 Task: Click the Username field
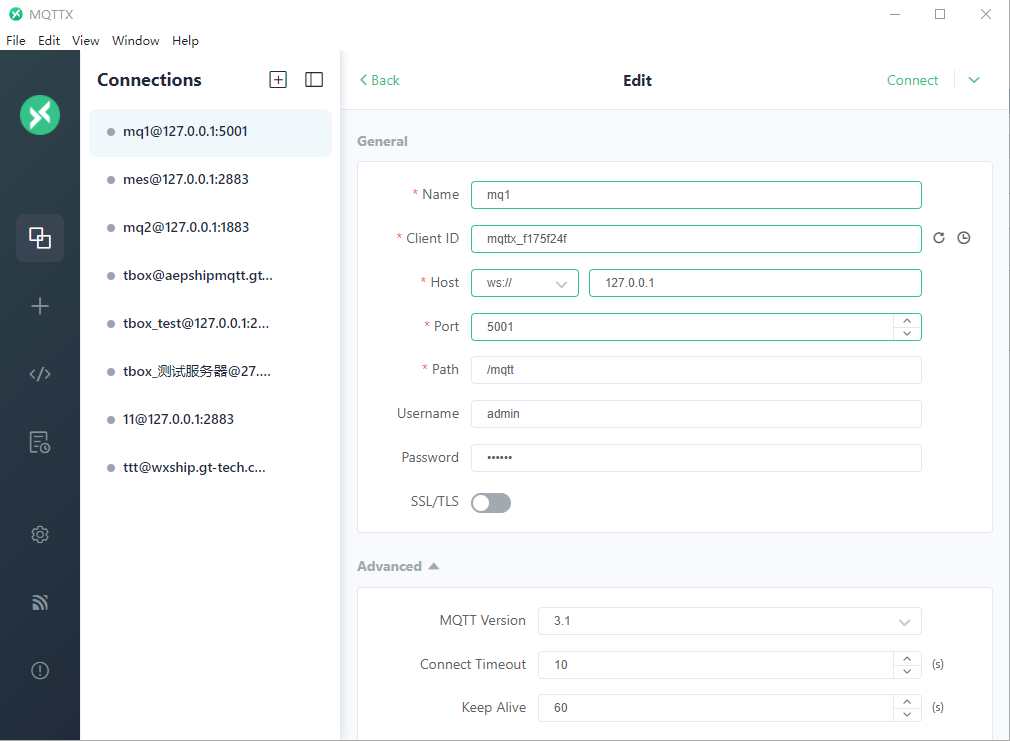click(696, 414)
